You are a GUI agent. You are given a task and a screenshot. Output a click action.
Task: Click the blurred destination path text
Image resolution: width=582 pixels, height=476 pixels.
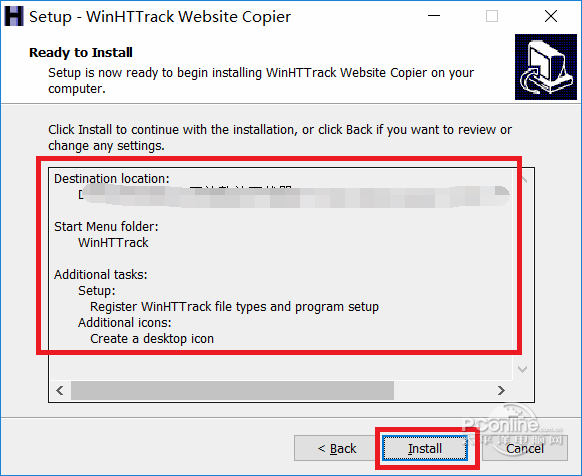click(x=293, y=195)
